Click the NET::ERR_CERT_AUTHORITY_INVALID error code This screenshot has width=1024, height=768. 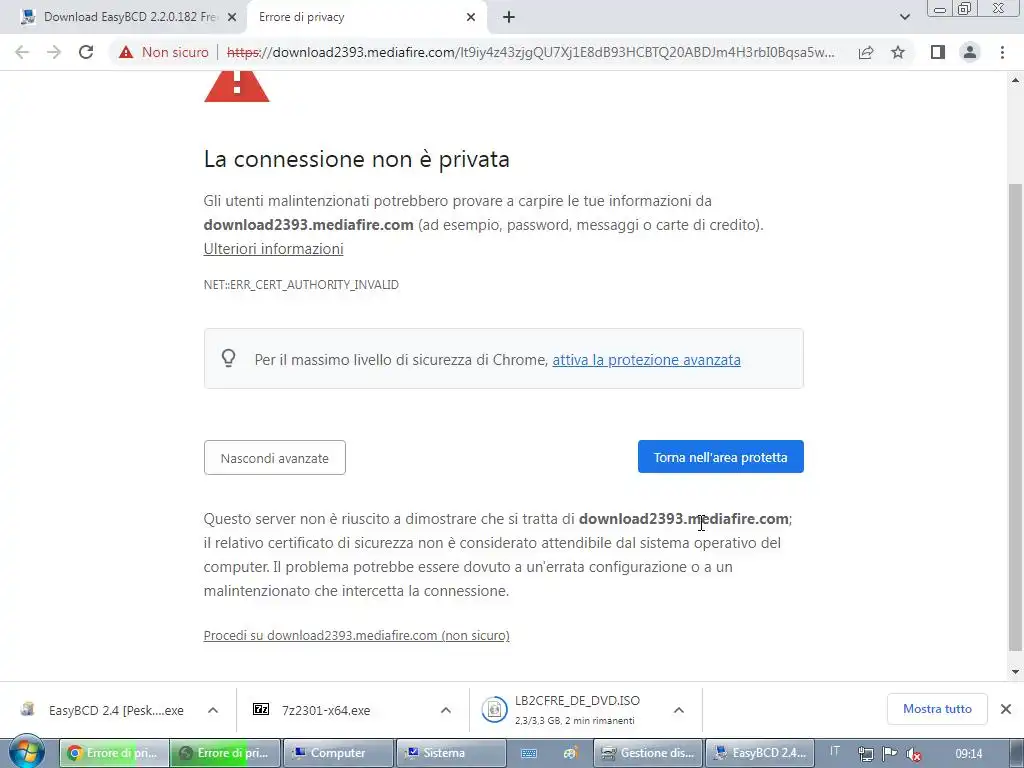click(x=300, y=285)
